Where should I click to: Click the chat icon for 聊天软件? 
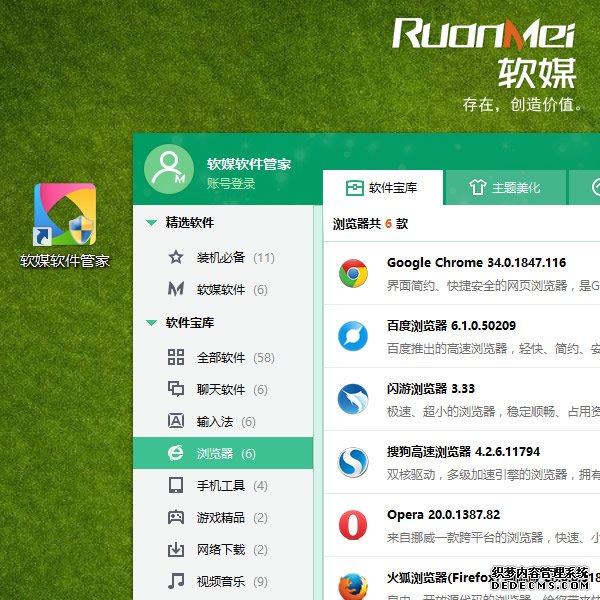(176, 389)
